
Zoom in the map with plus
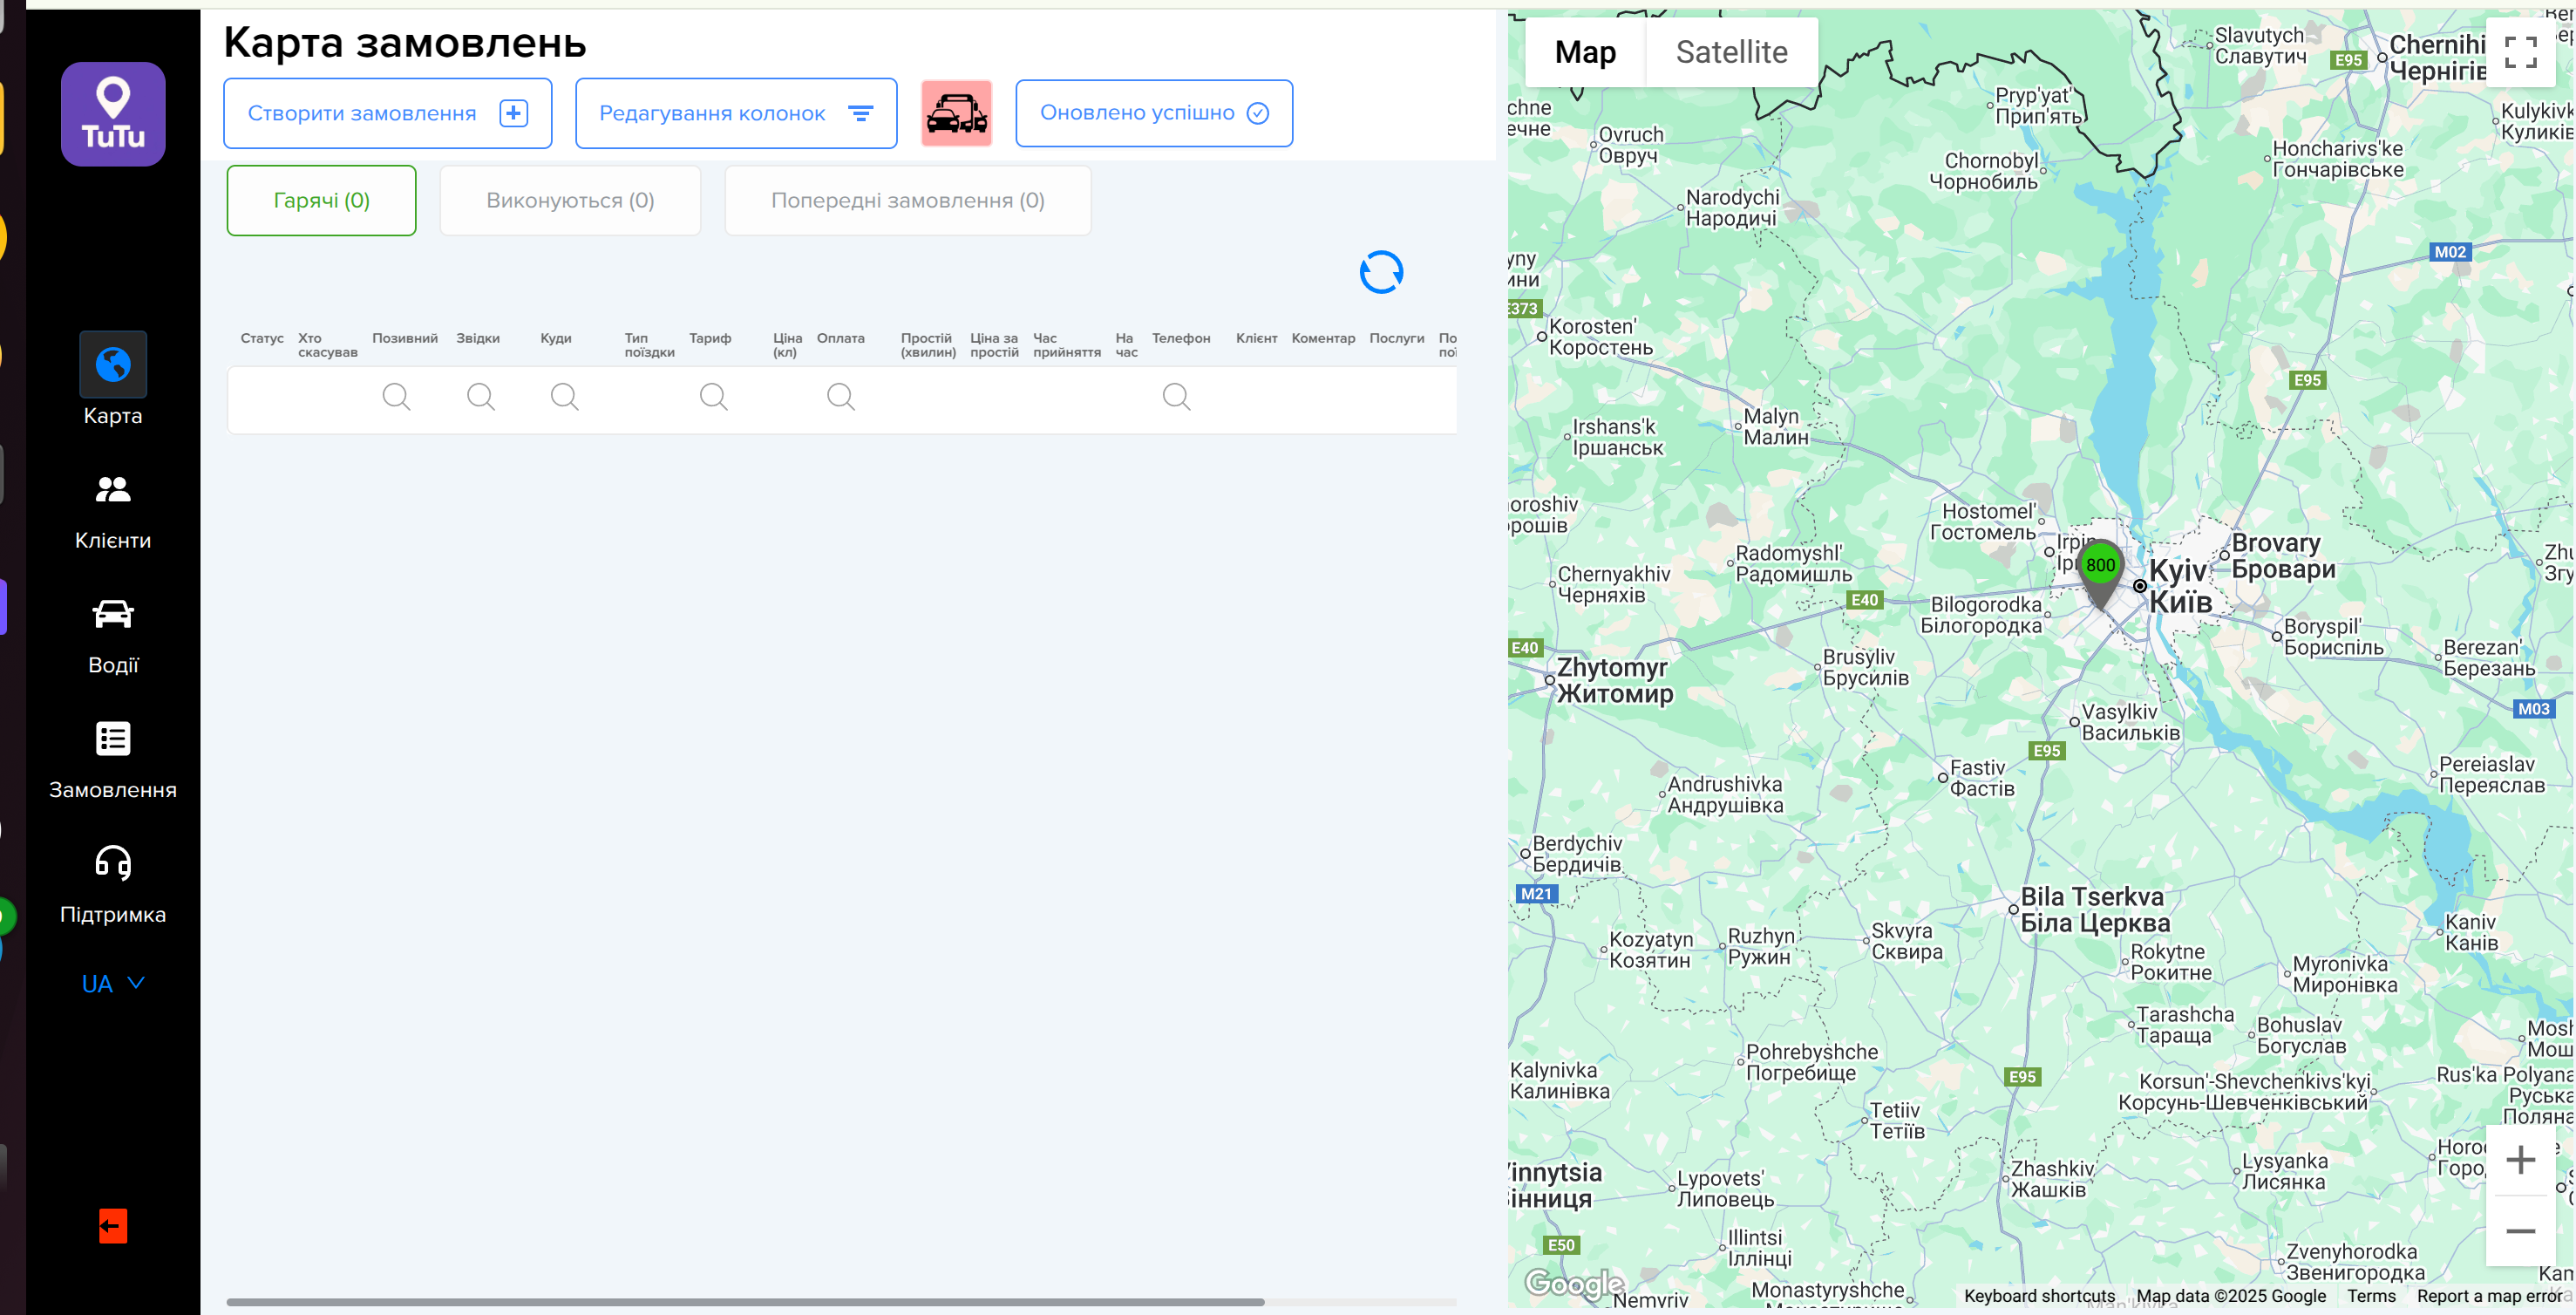(x=2520, y=1159)
